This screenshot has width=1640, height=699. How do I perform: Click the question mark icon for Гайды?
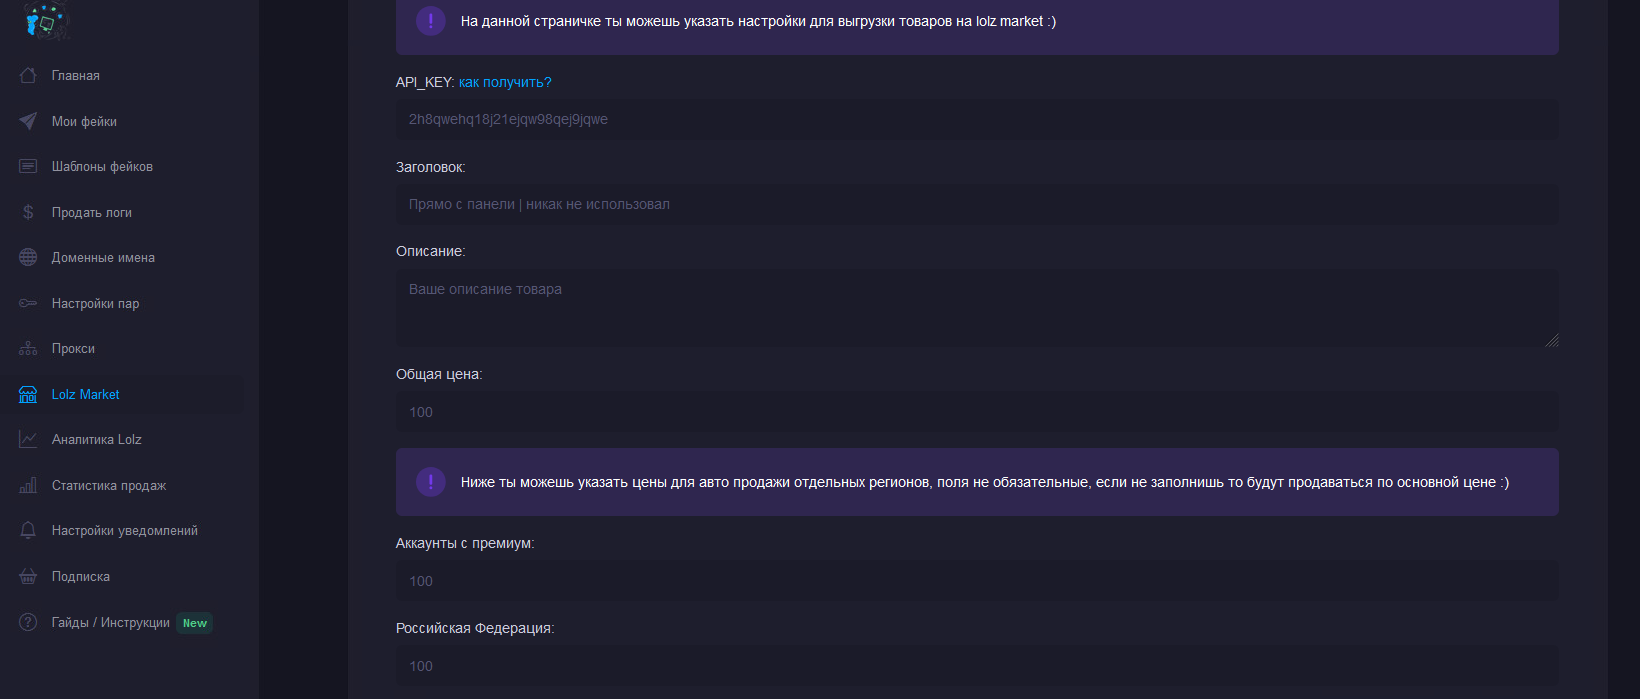(x=28, y=622)
